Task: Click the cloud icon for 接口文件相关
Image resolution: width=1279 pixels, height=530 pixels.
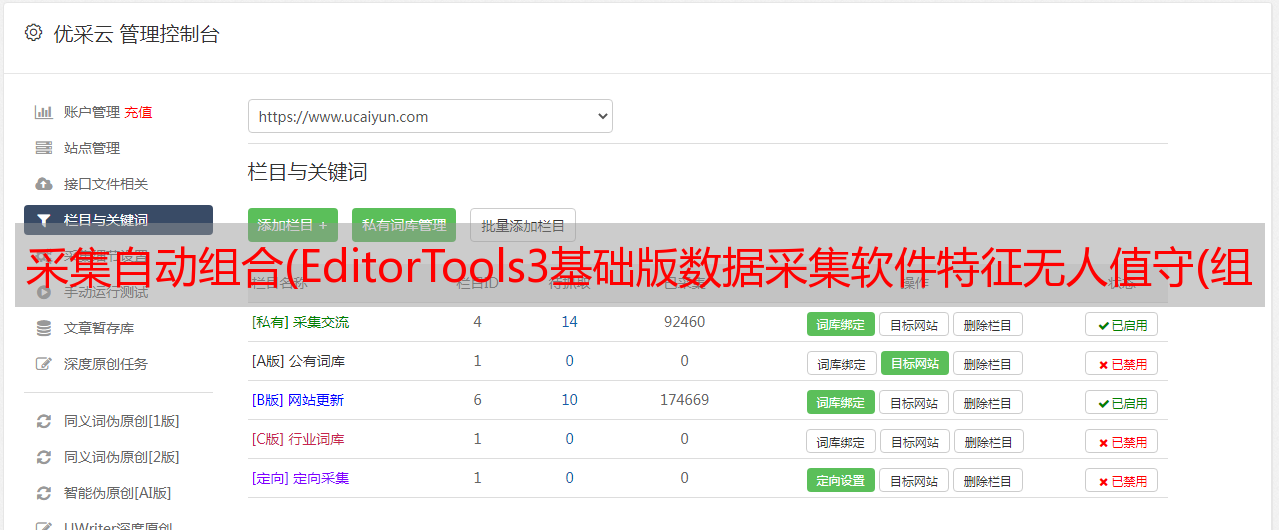Action: coord(44,184)
